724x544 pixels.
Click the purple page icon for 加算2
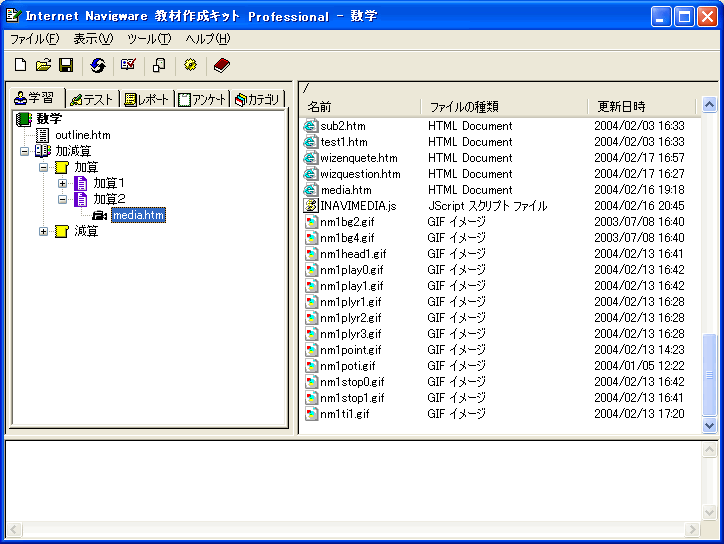[x=81, y=199]
